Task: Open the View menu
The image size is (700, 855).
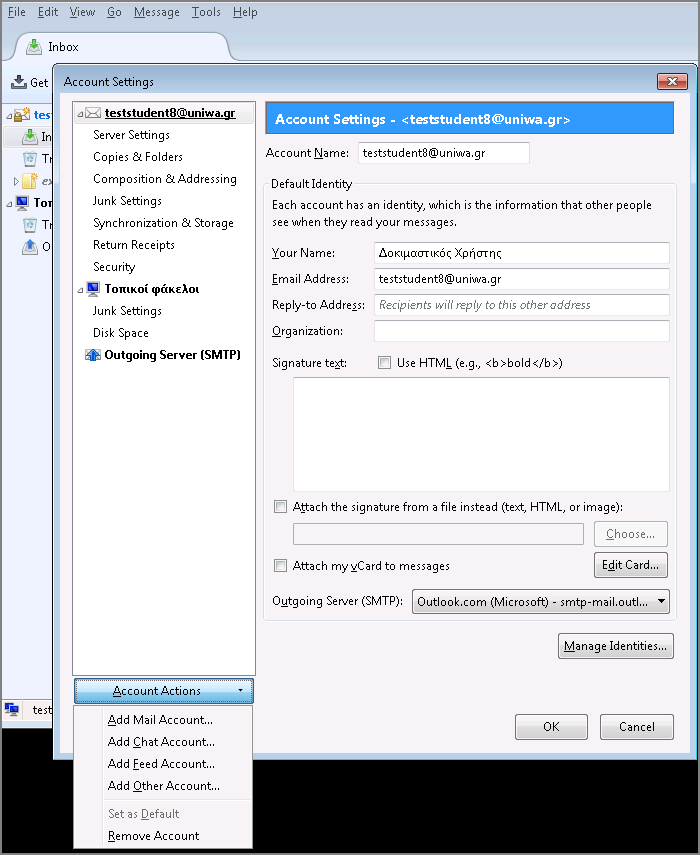Action: [x=82, y=12]
